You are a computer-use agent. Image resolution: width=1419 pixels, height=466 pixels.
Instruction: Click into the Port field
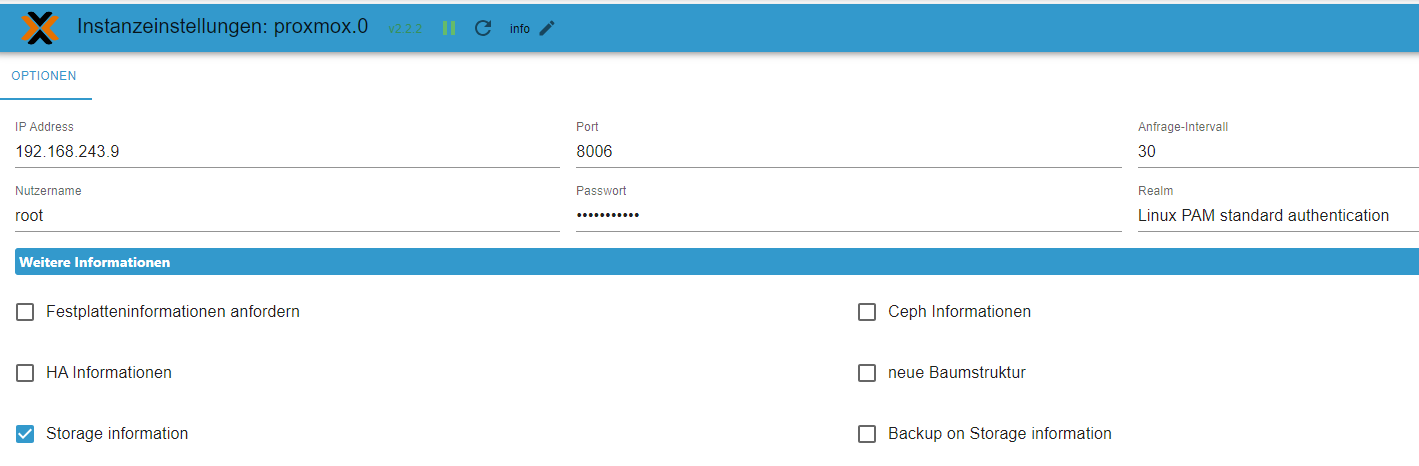click(x=848, y=152)
